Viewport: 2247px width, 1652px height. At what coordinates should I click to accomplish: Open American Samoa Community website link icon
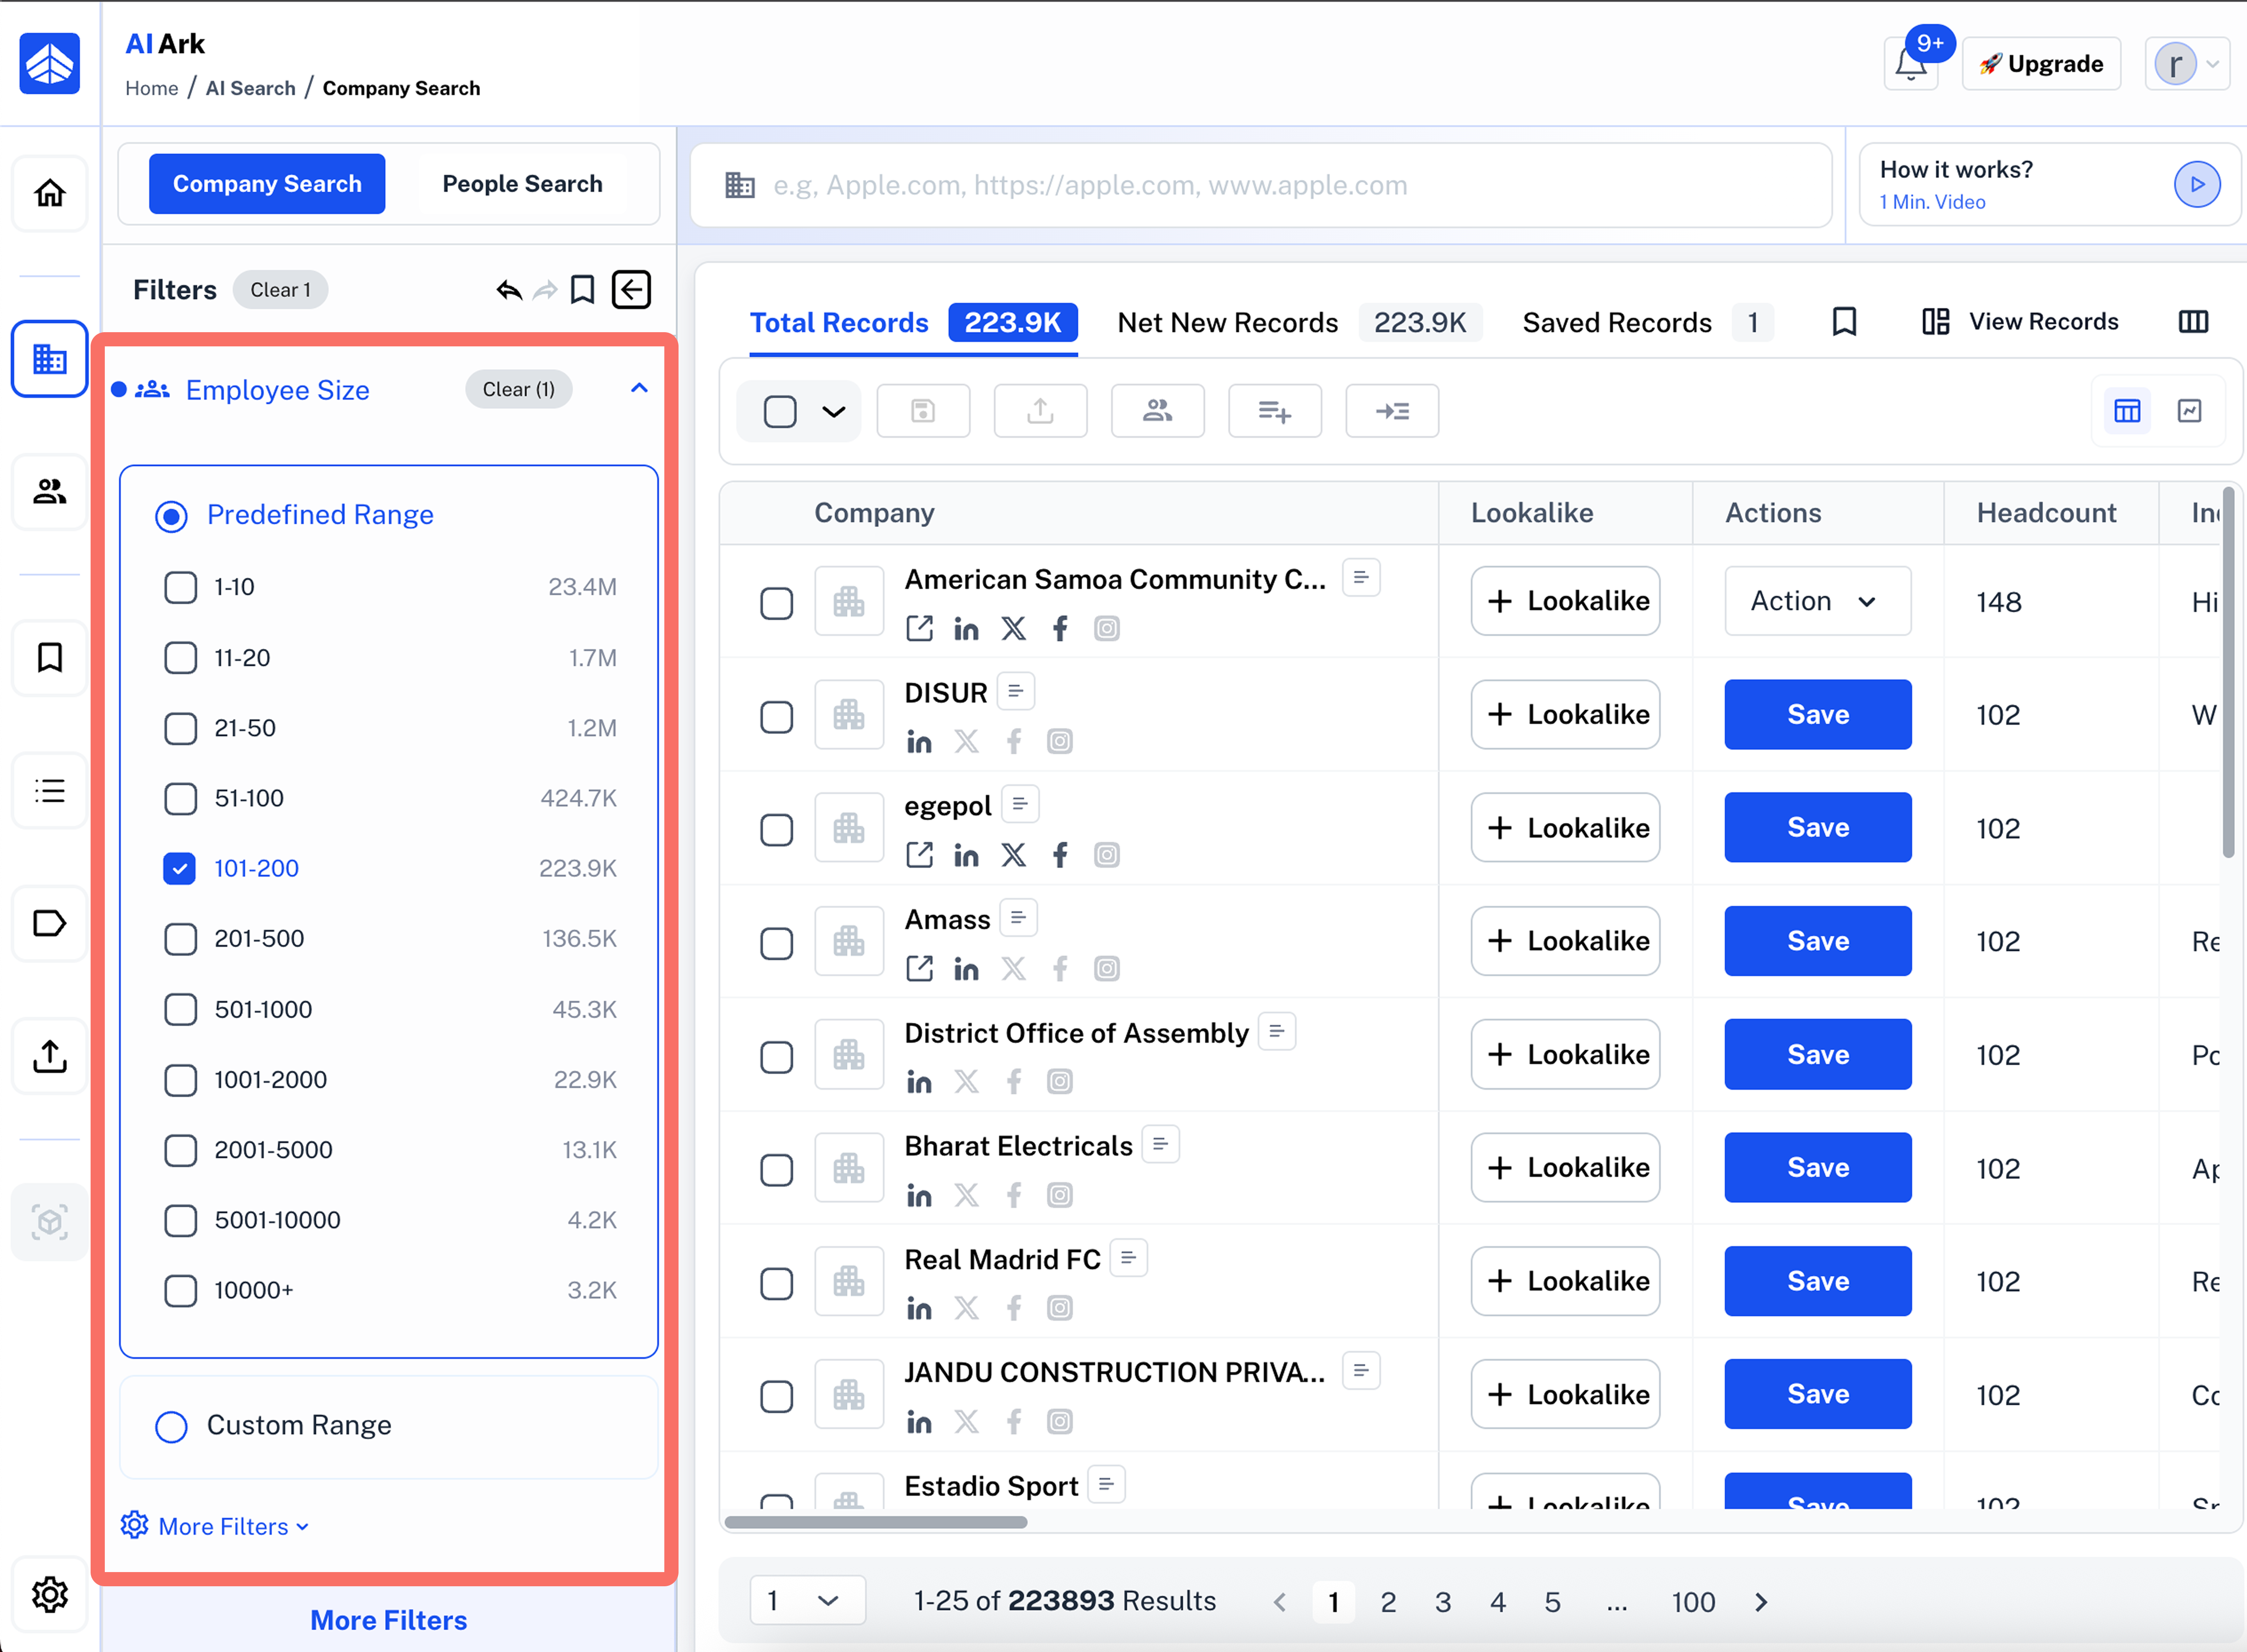[919, 629]
